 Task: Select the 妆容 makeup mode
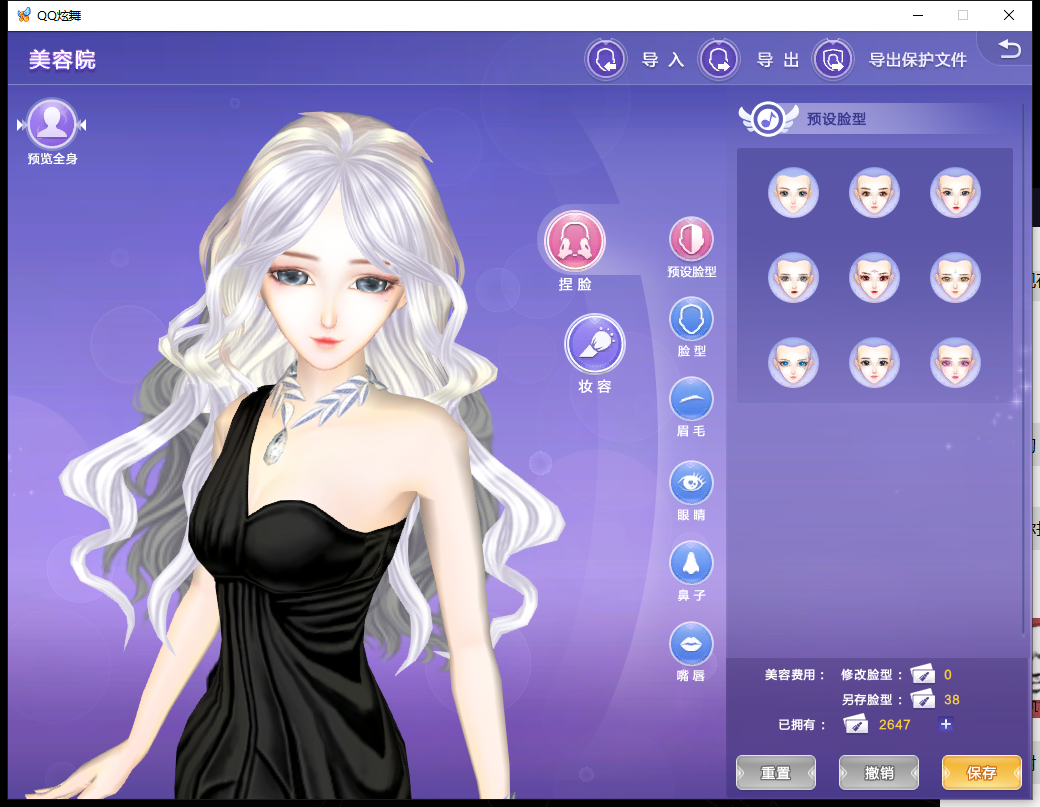[594, 344]
